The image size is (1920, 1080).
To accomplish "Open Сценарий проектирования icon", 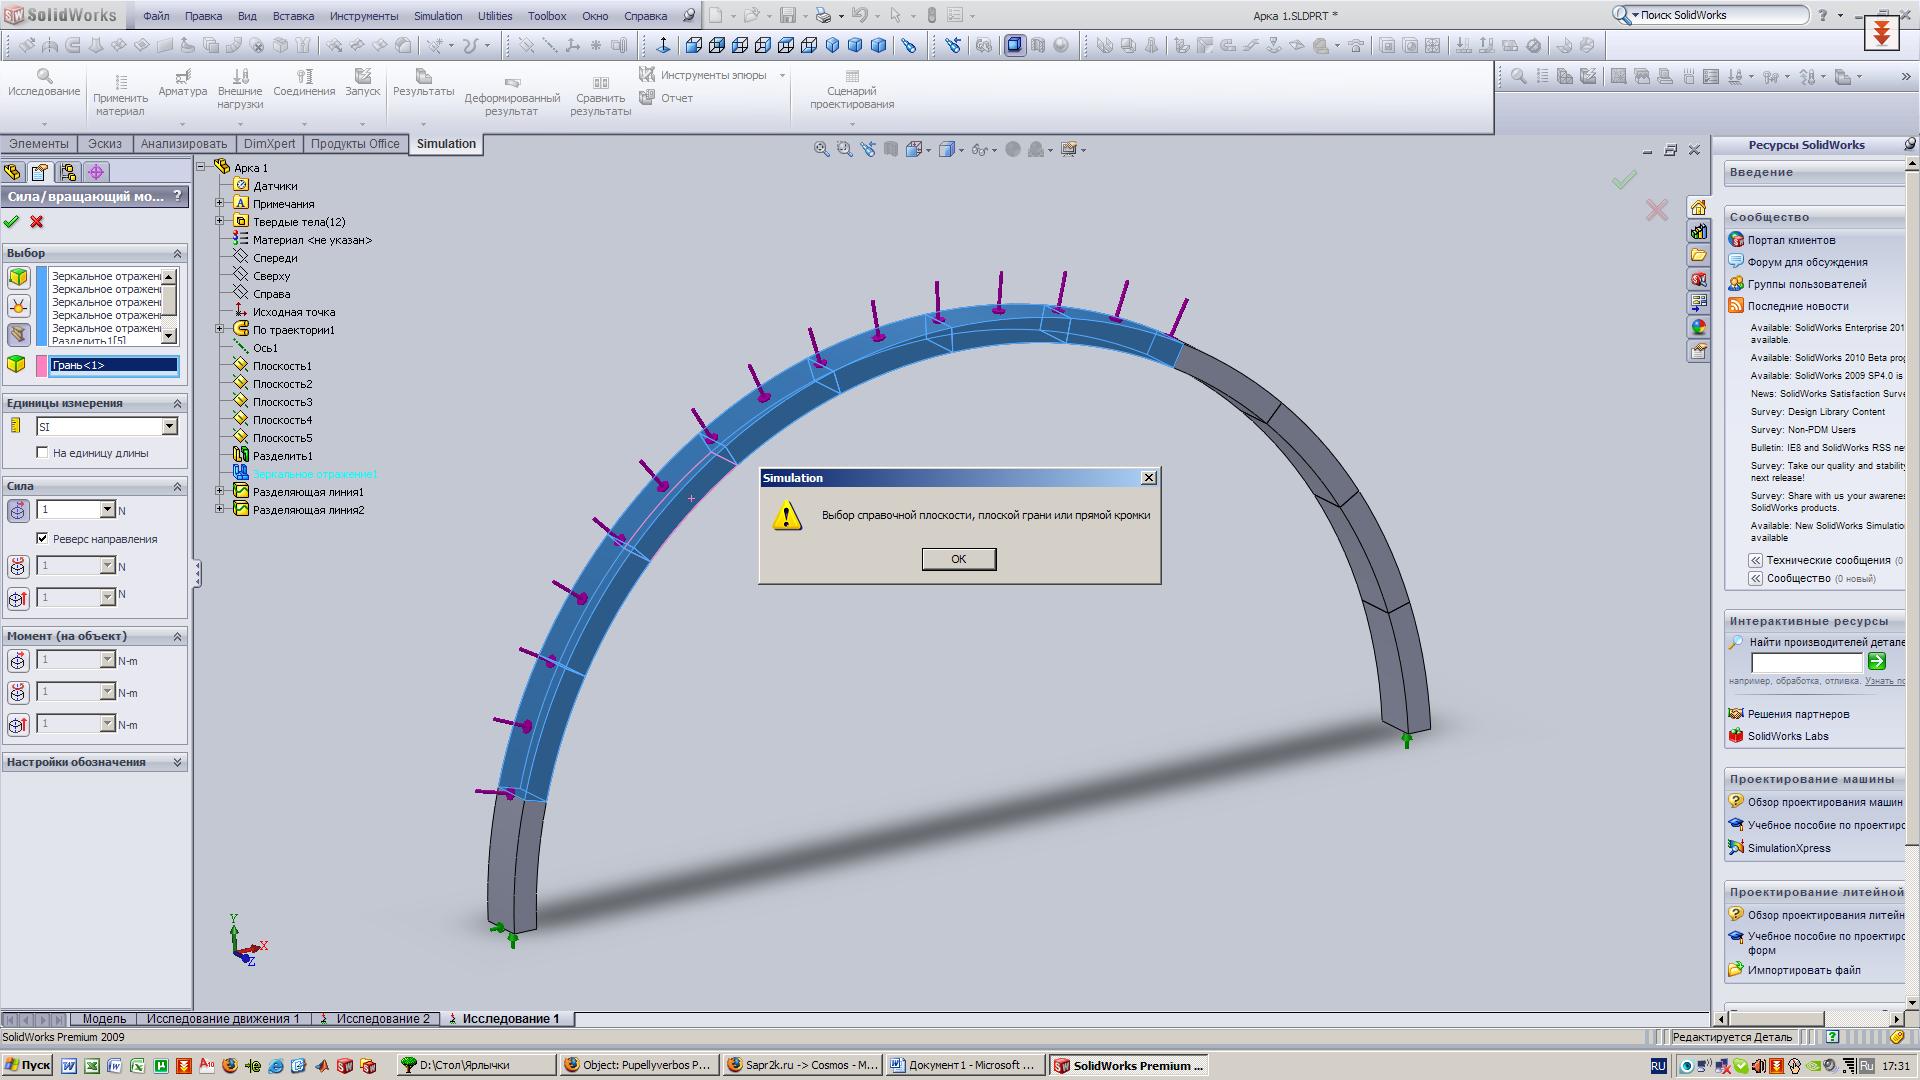I will click(852, 76).
